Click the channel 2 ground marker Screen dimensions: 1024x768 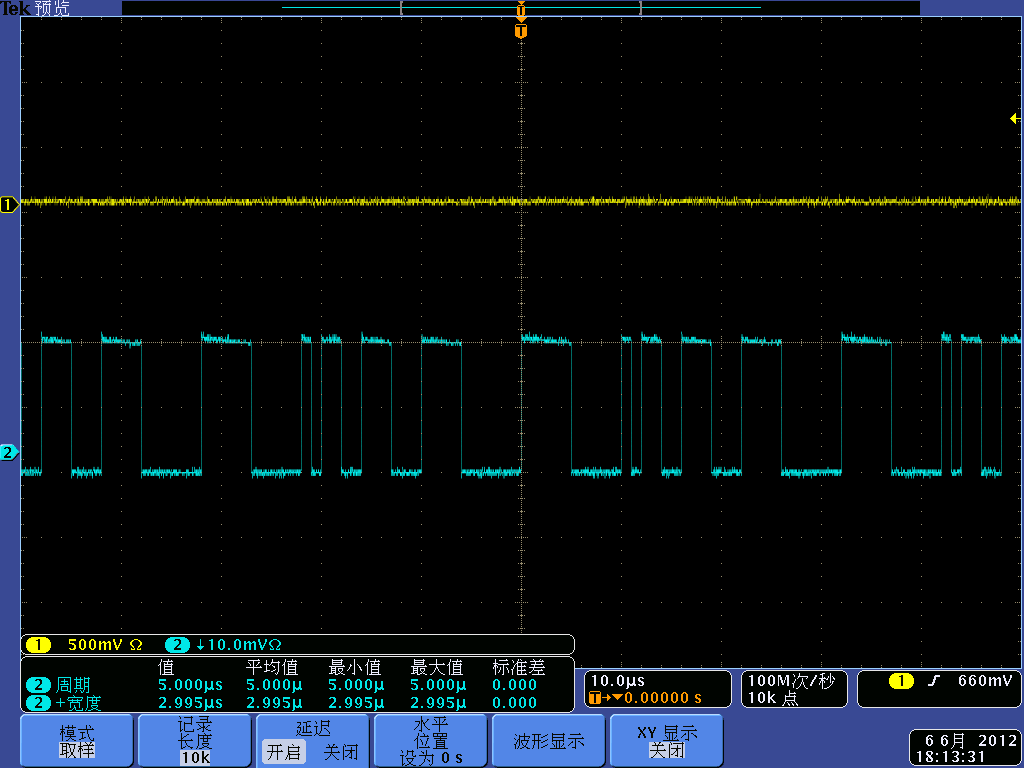(x=9, y=453)
